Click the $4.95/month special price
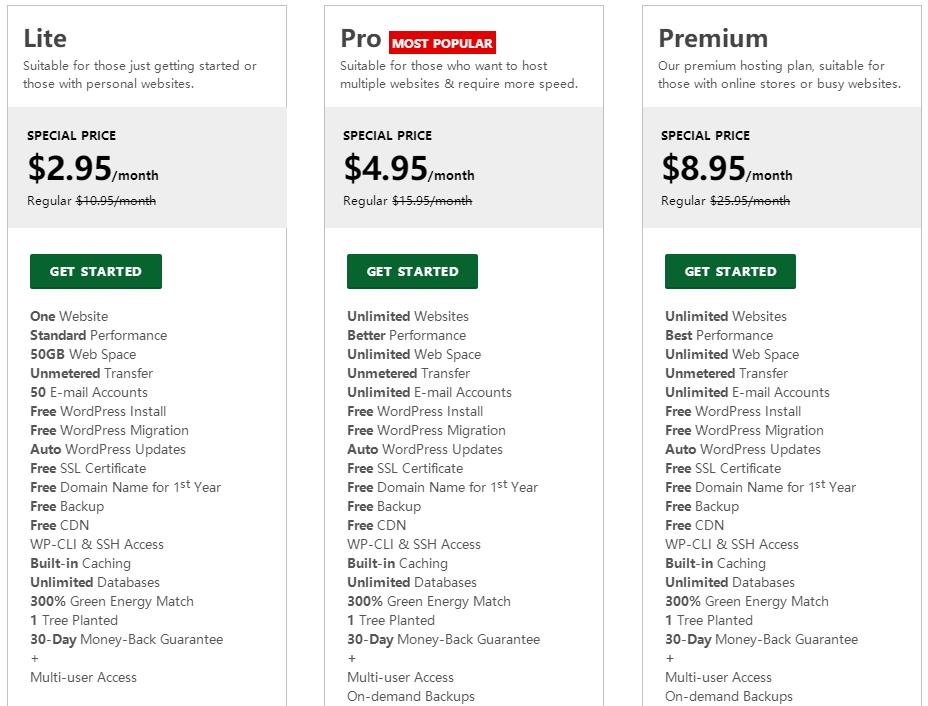928x706 pixels. [409, 169]
